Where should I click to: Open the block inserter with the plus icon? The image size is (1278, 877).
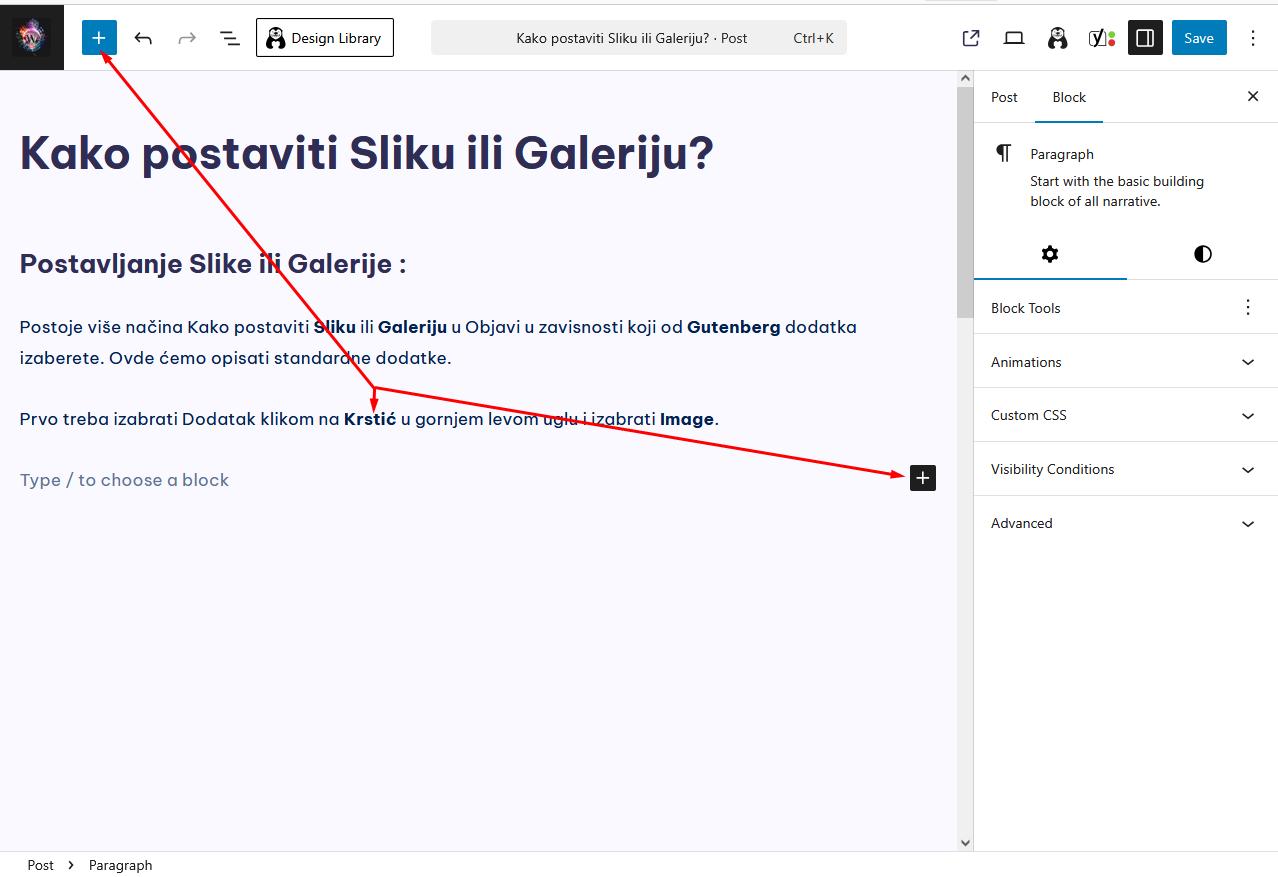click(98, 37)
